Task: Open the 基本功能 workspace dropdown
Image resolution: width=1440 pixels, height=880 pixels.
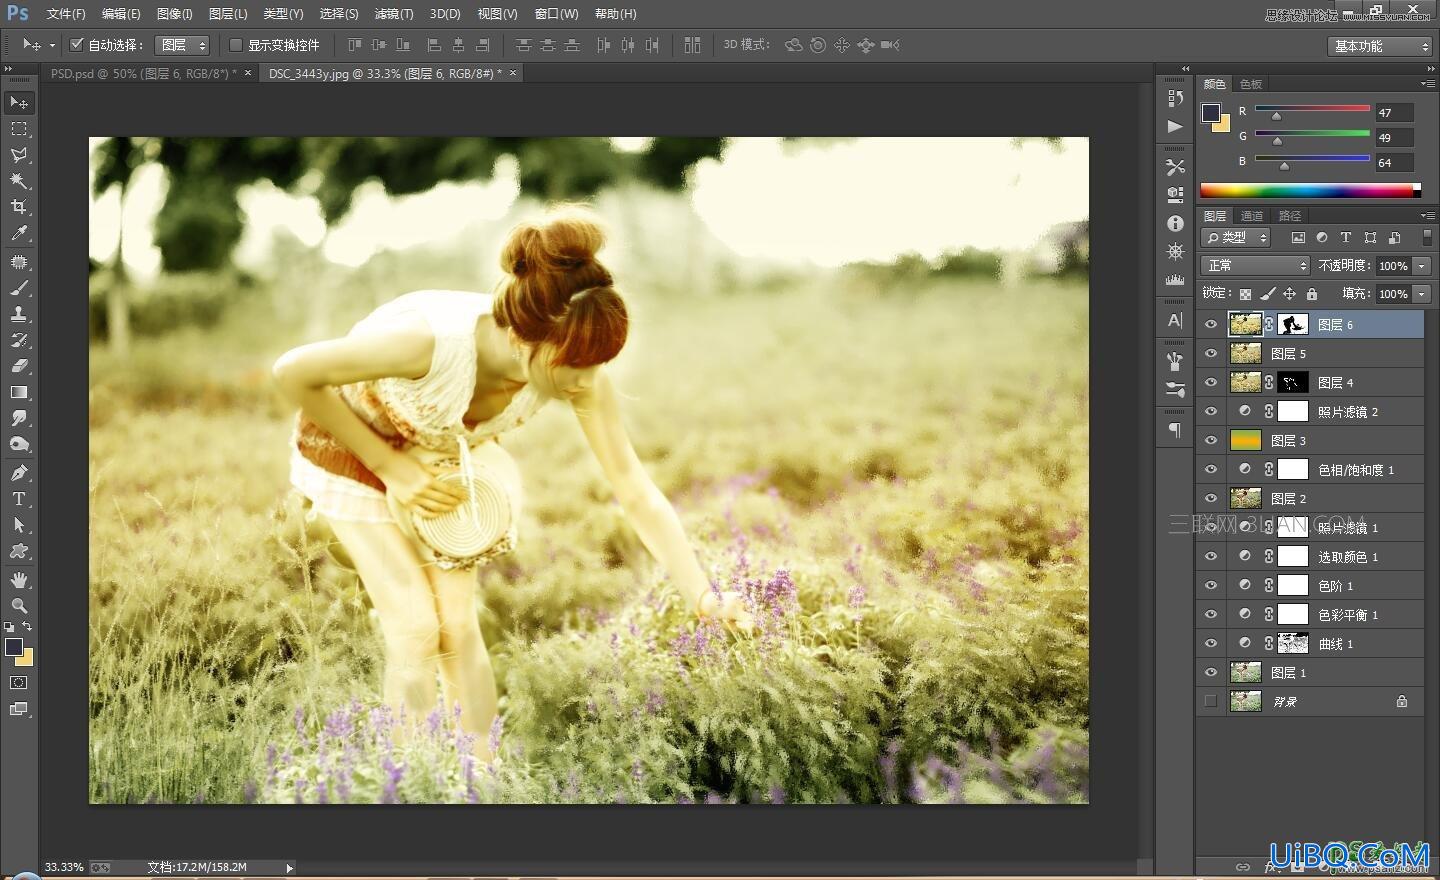Action: [1380, 46]
